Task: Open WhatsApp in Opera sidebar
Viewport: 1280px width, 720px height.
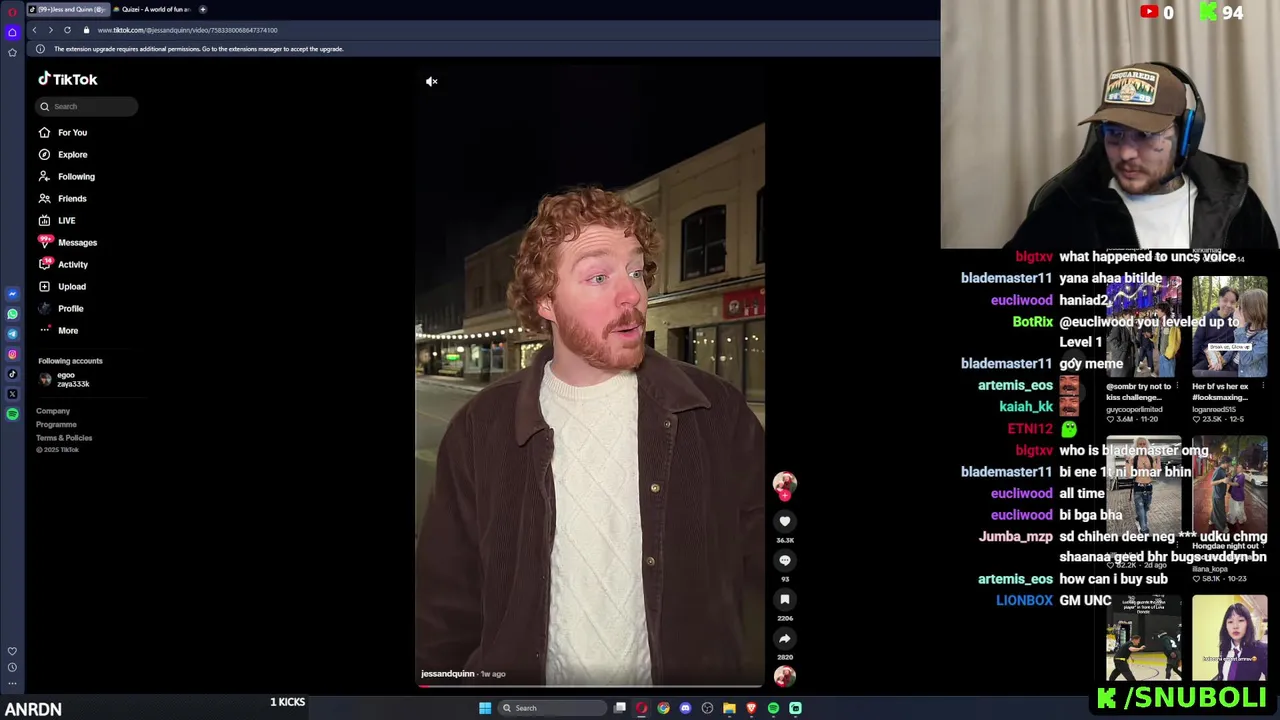Action: [x=12, y=314]
